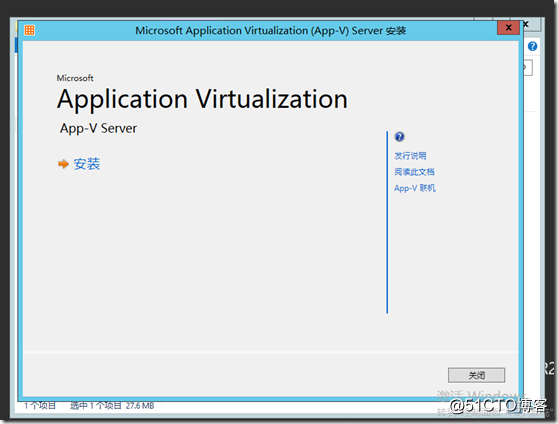
Task: Visit the App-V 联机 online link
Action: coord(415,188)
